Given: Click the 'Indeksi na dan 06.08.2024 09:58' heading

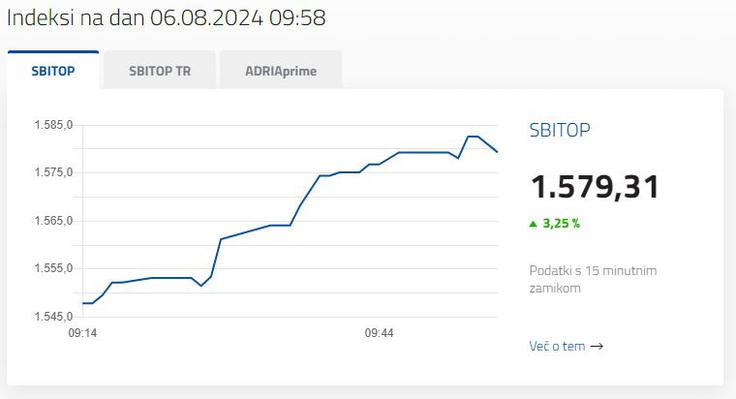Looking at the screenshot, I should [x=166, y=18].
